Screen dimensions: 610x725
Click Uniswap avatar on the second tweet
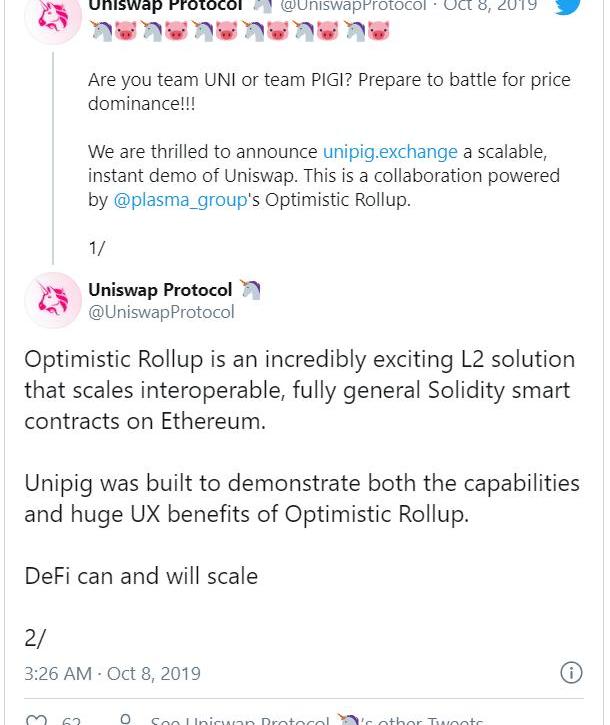52,300
